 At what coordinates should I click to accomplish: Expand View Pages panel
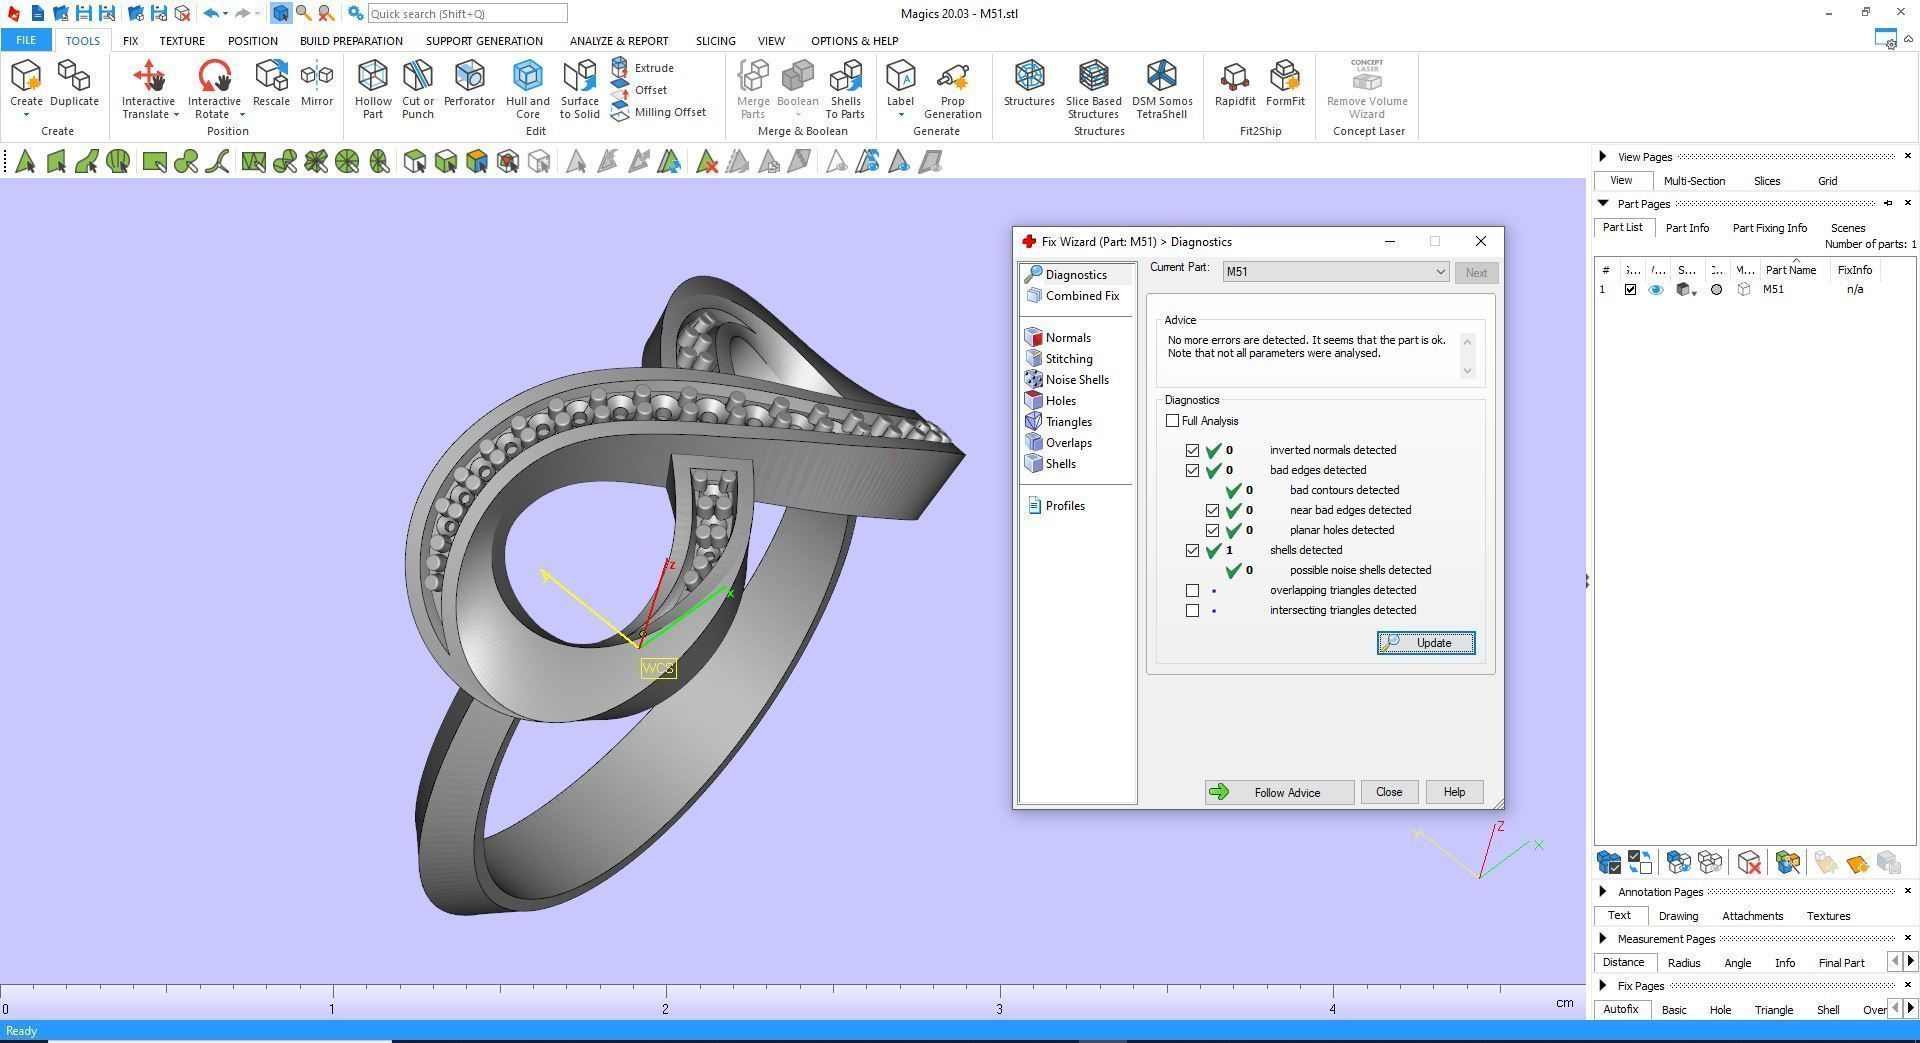click(x=1603, y=157)
